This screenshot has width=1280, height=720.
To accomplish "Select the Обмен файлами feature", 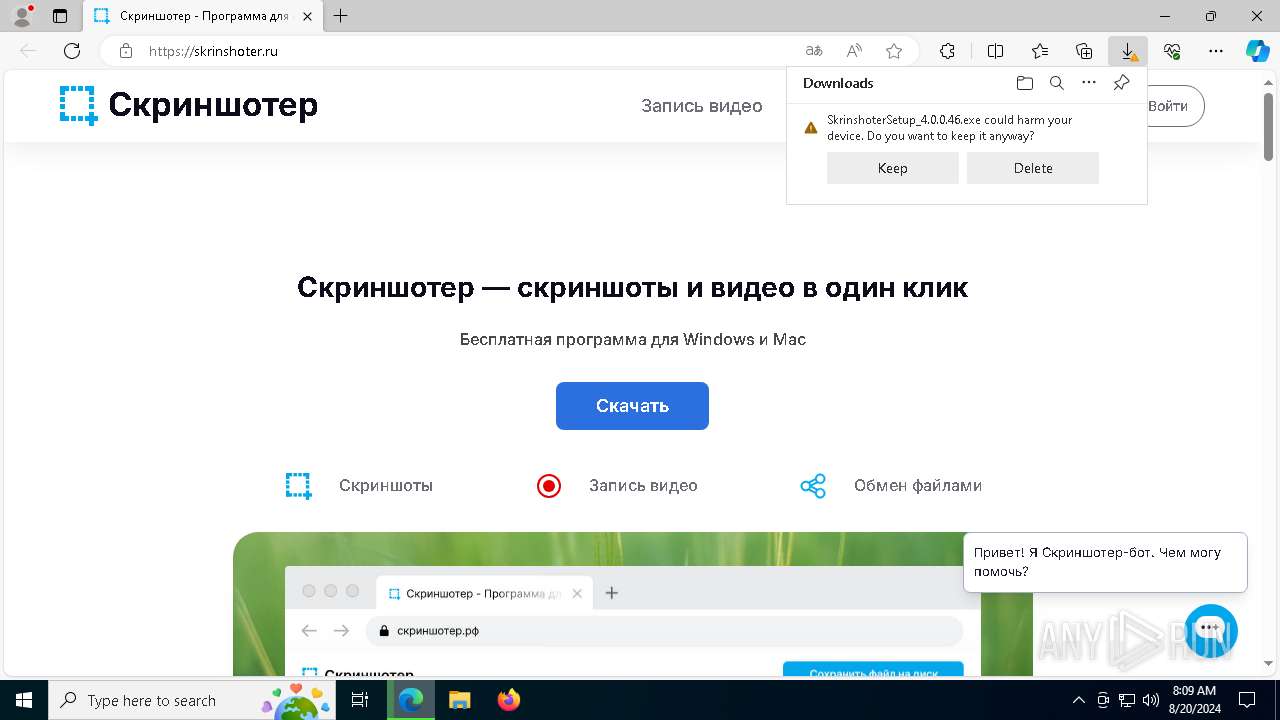I will click(x=891, y=486).
